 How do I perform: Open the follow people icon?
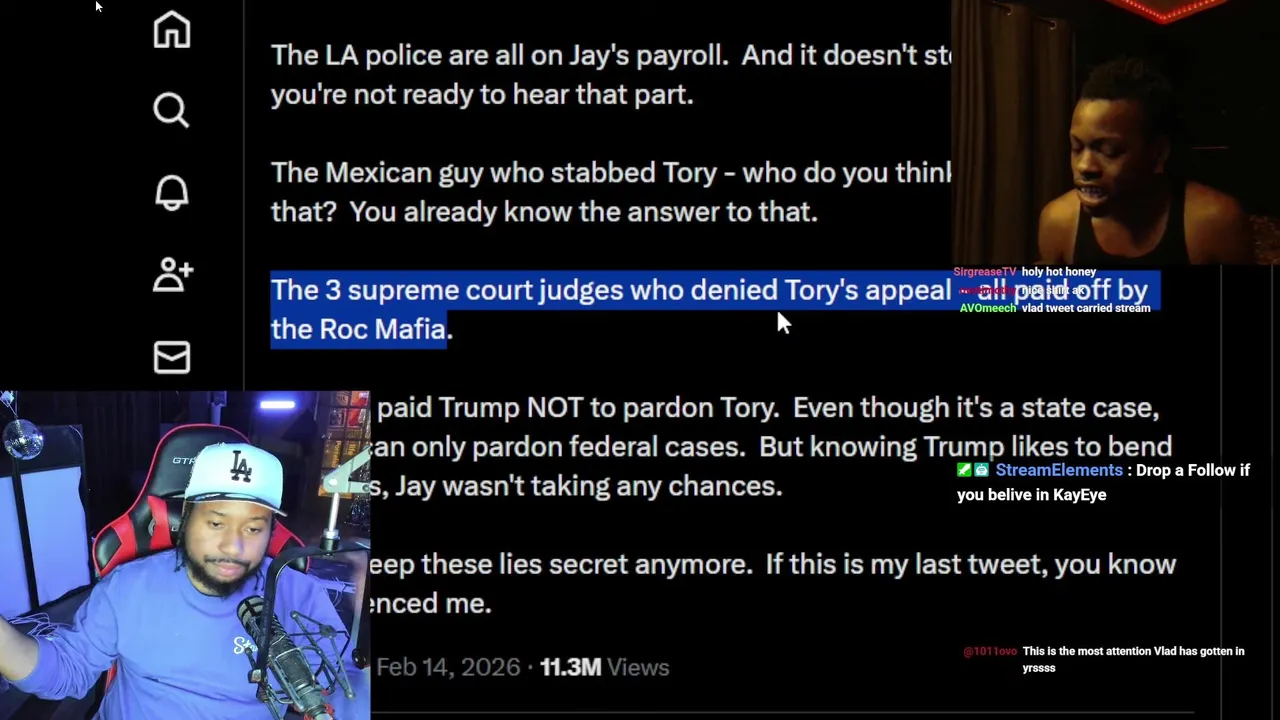coord(172,274)
